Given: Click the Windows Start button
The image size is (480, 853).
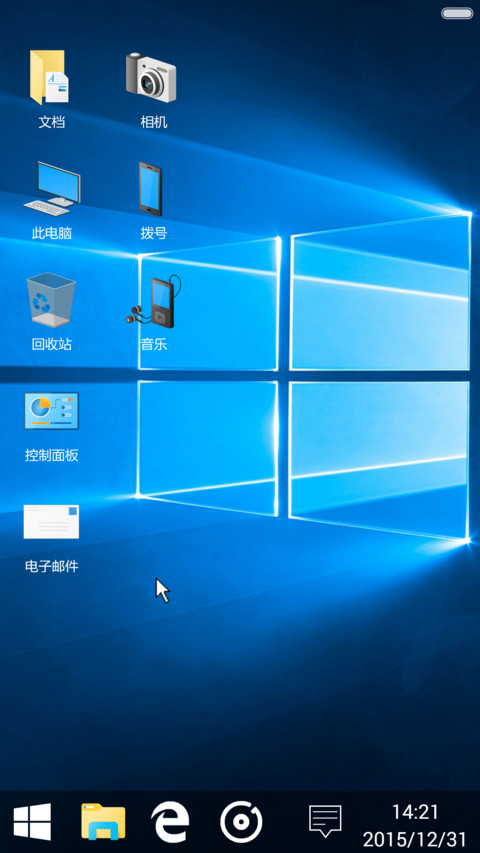Looking at the screenshot, I should coord(32,821).
